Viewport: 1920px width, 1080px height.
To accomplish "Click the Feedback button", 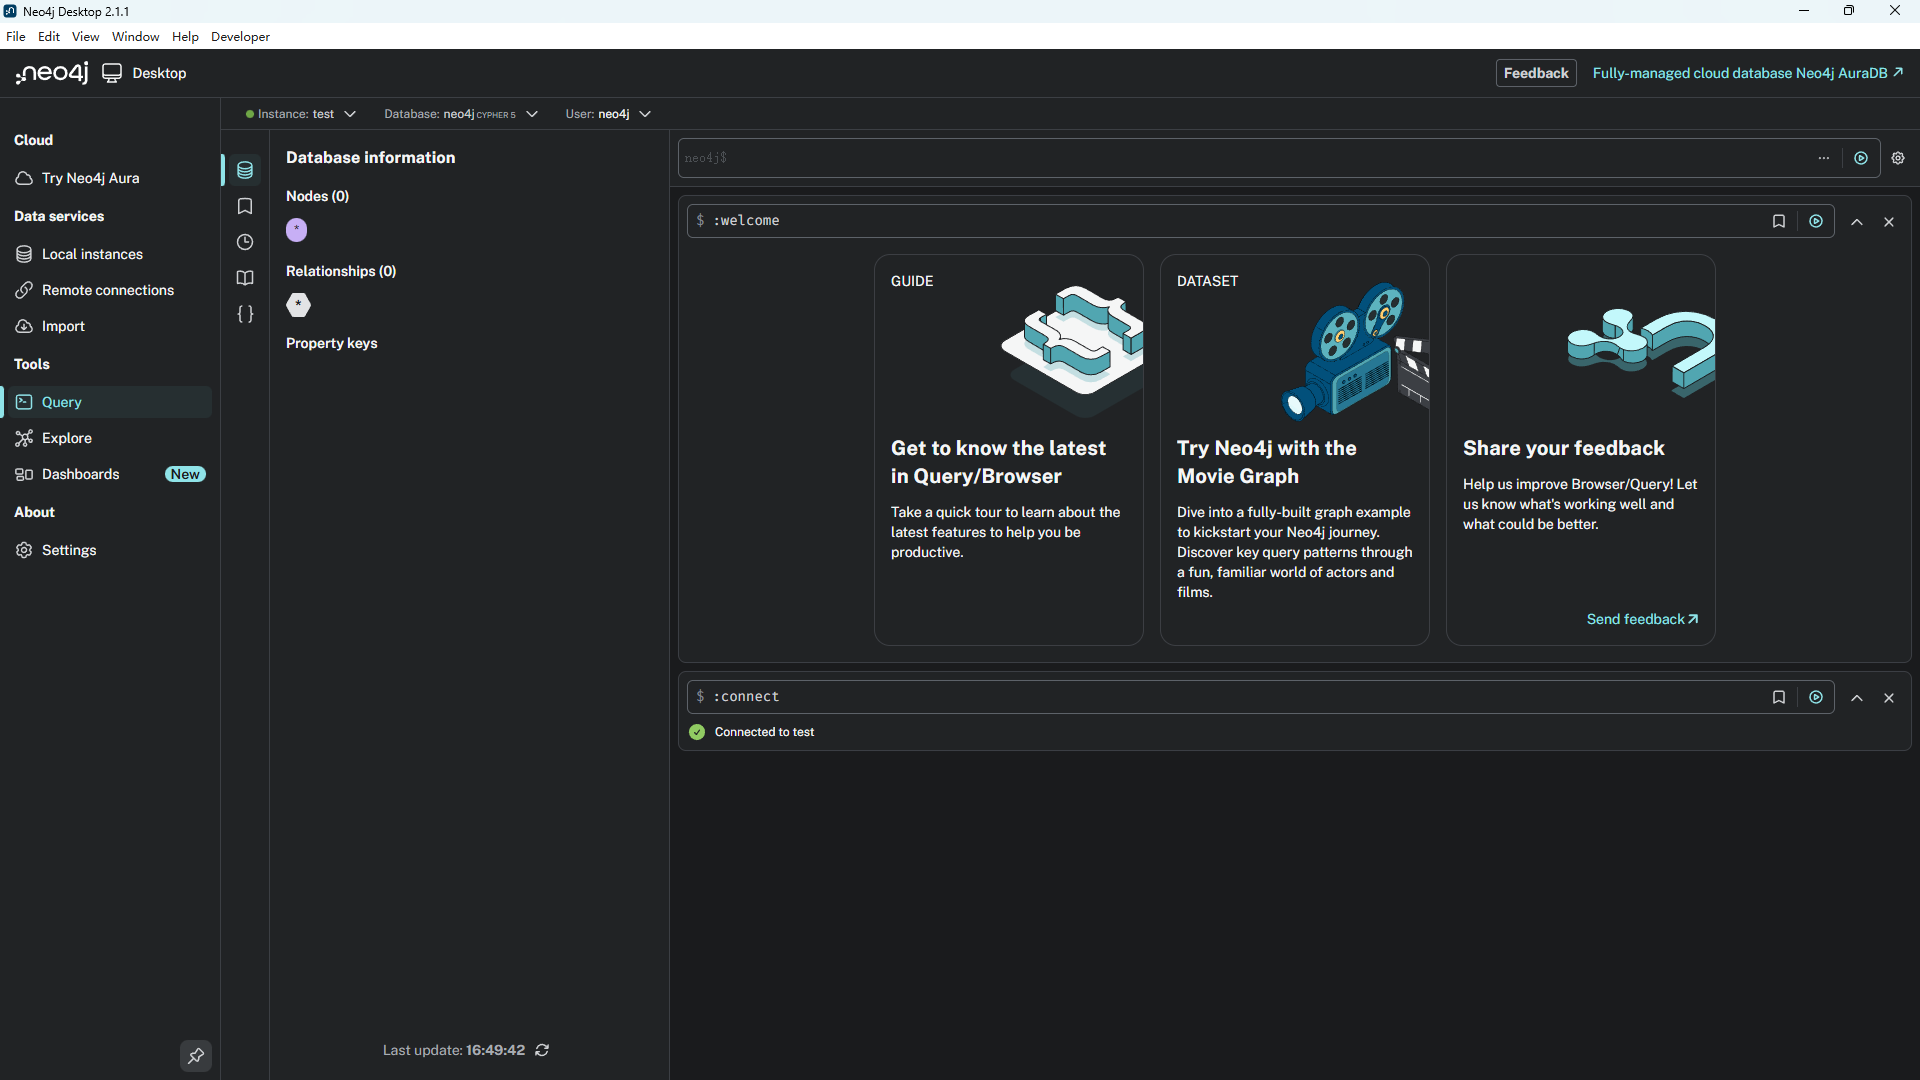I will coord(1535,73).
